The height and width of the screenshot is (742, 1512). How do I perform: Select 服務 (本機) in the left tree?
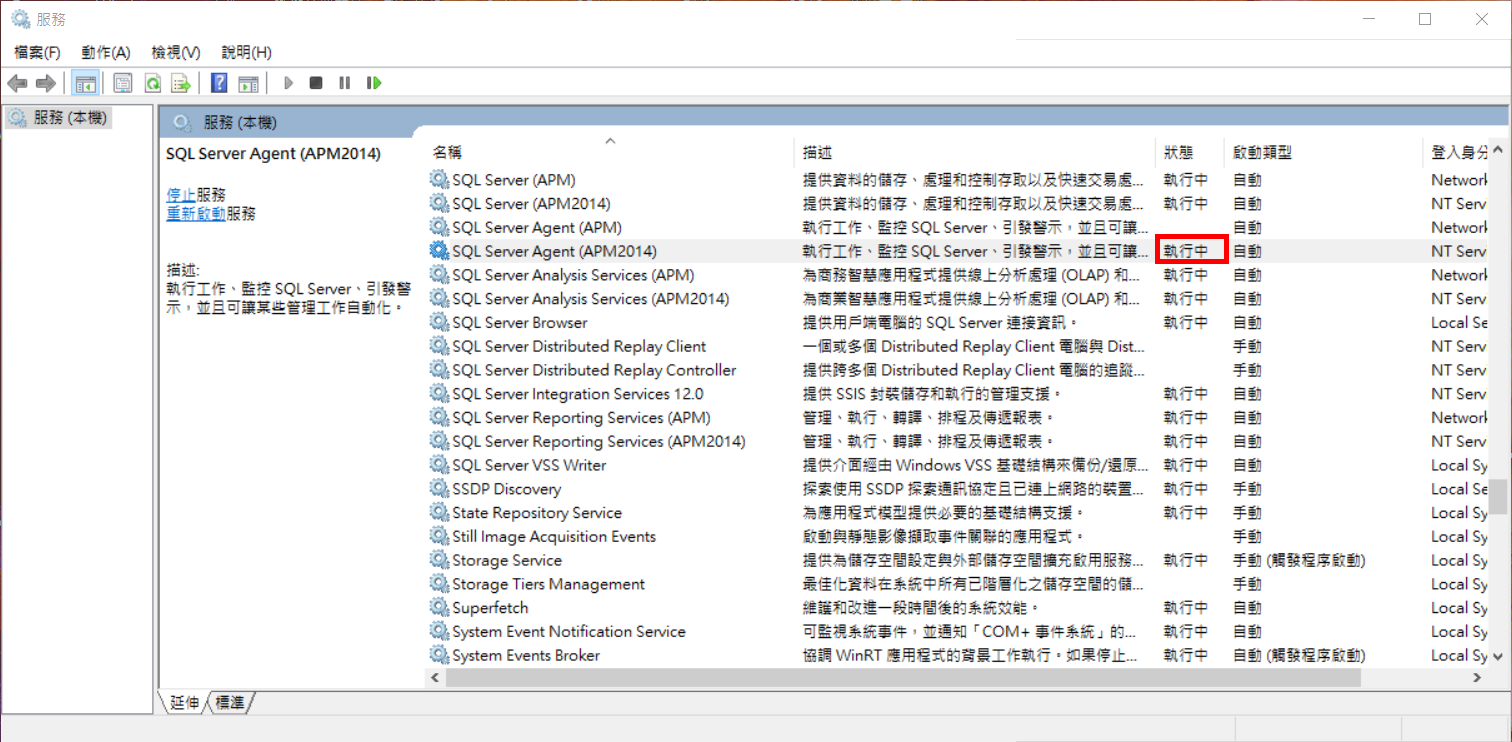tap(58, 118)
